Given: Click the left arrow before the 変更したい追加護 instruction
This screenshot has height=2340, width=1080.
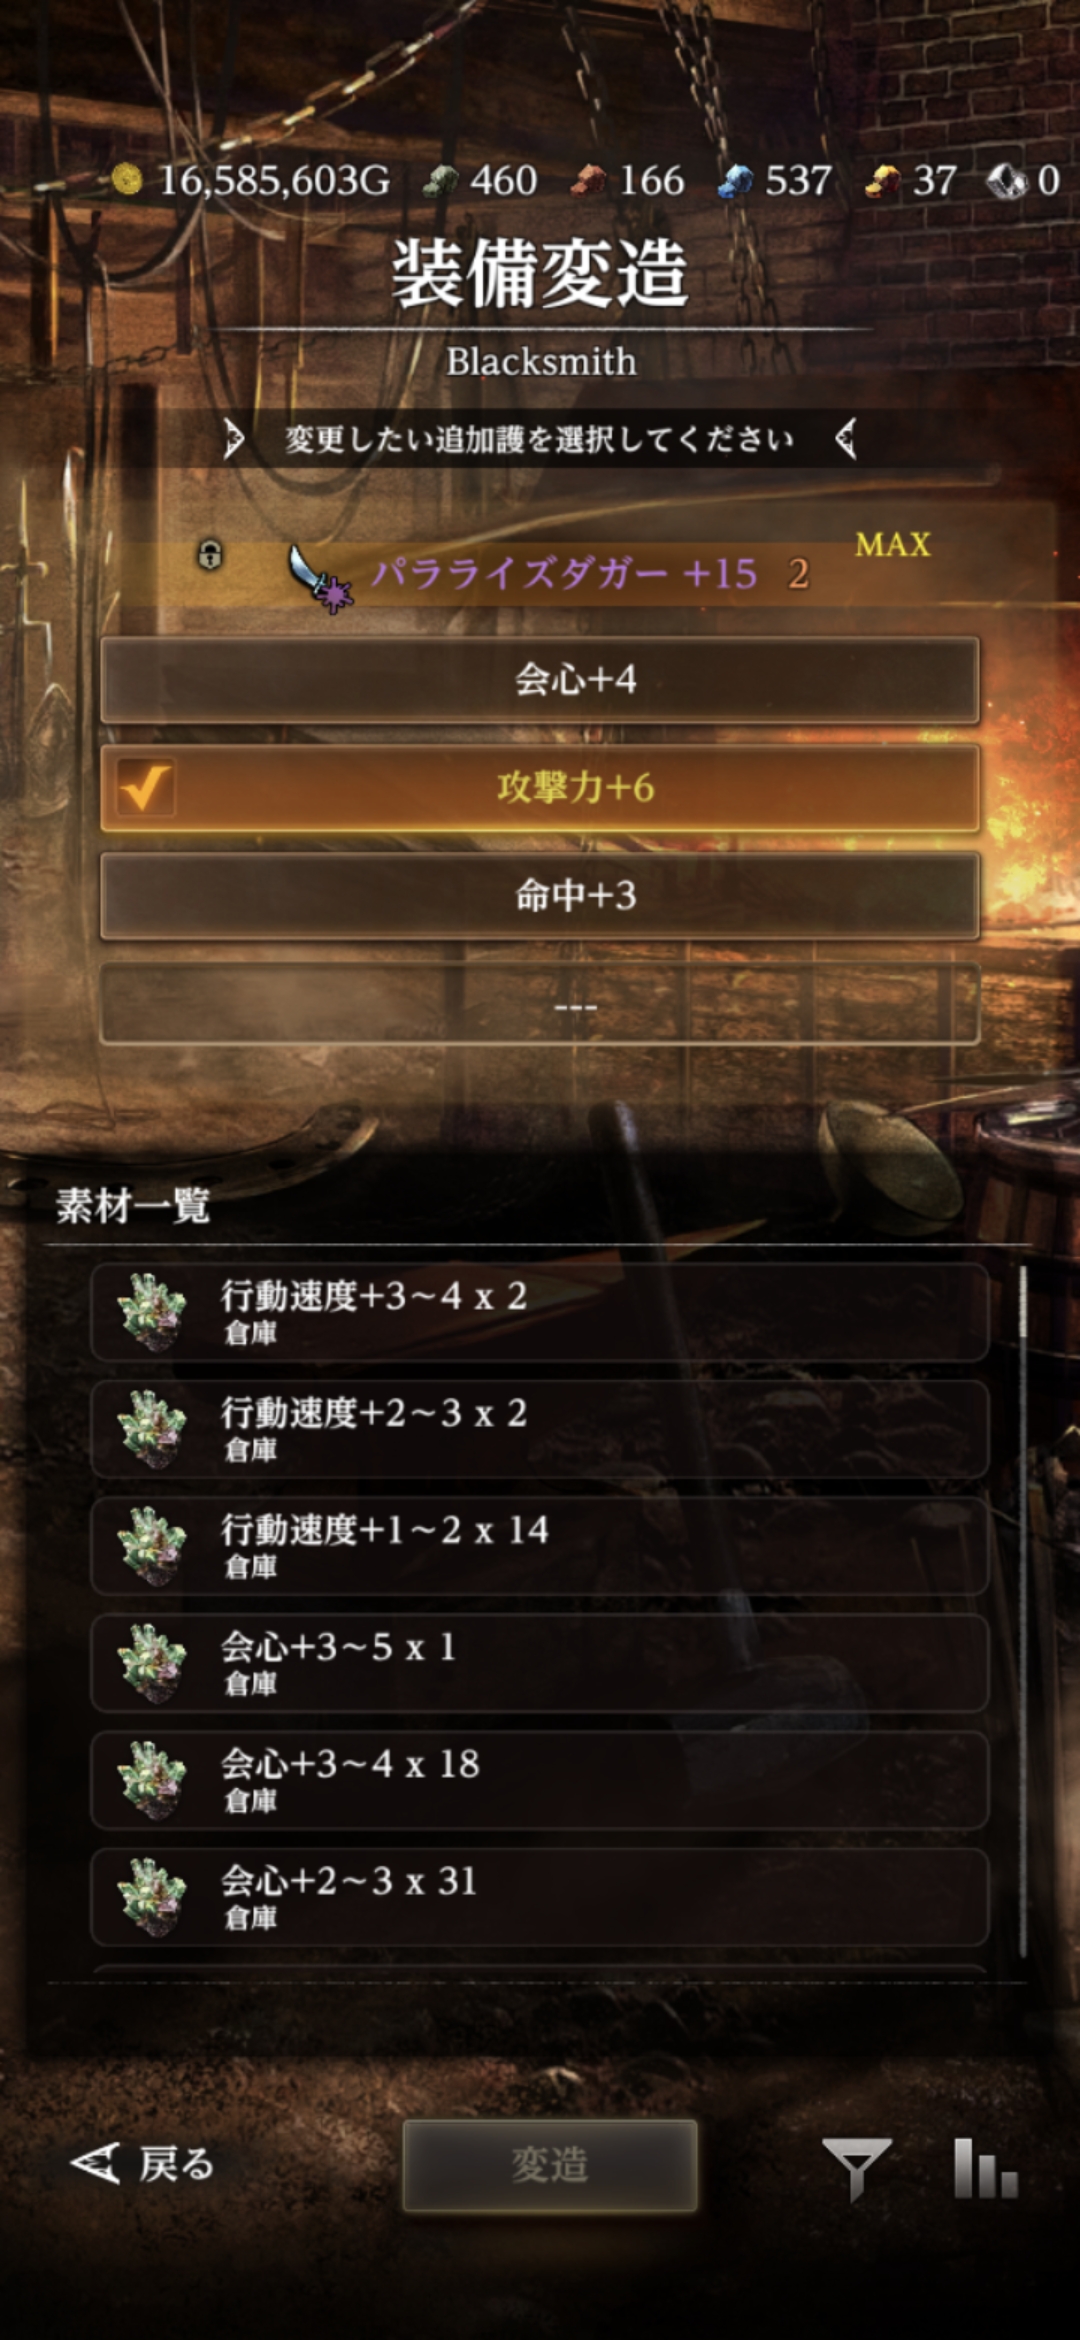Looking at the screenshot, I should pyautogui.click(x=234, y=438).
